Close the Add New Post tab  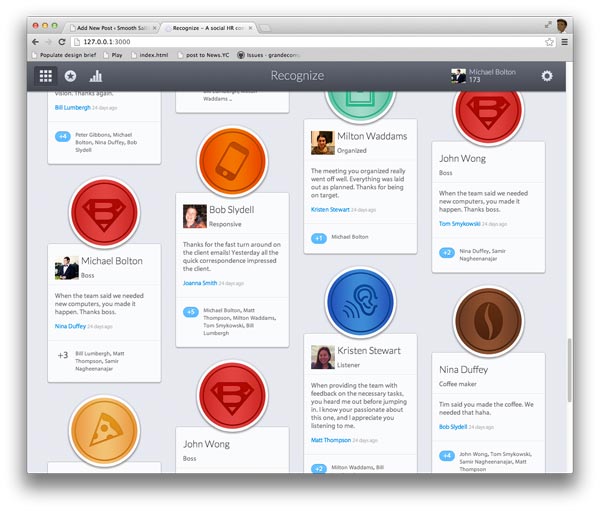tap(155, 28)
